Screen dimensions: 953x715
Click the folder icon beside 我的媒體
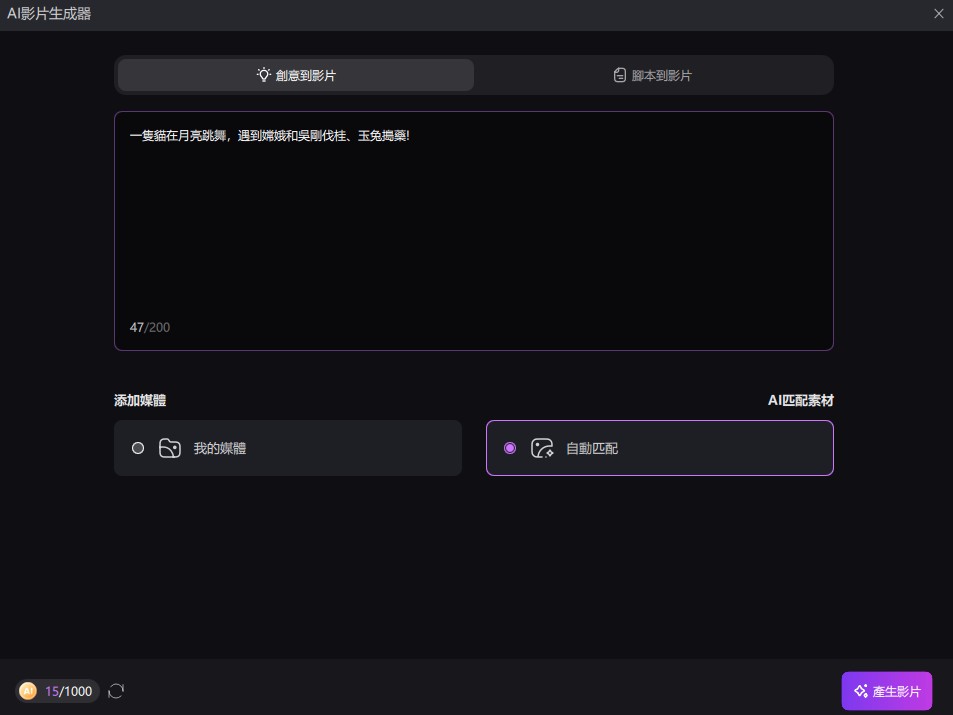(x=170, y=448)
